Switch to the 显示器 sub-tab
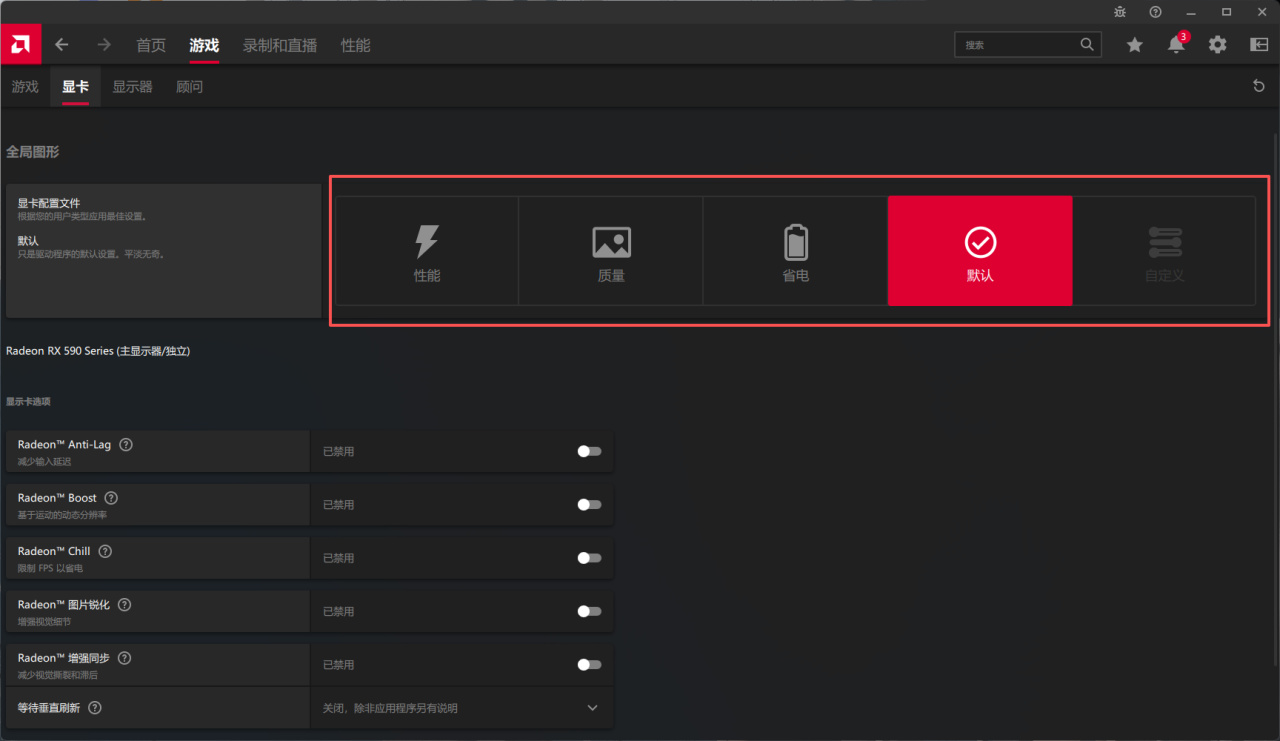This screenshot has height=741, width=1280. pos(132,87)
